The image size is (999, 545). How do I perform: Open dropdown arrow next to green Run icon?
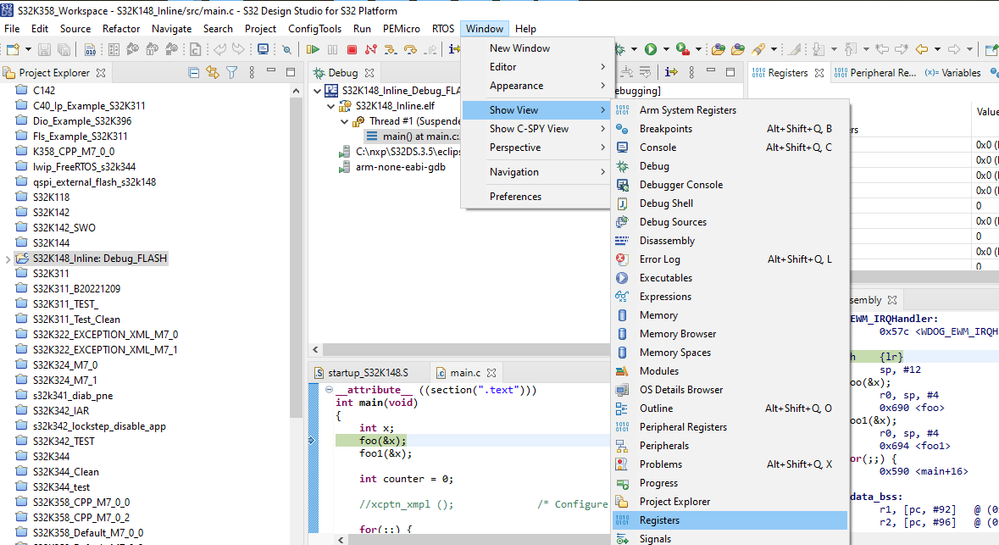pos(666,49)
